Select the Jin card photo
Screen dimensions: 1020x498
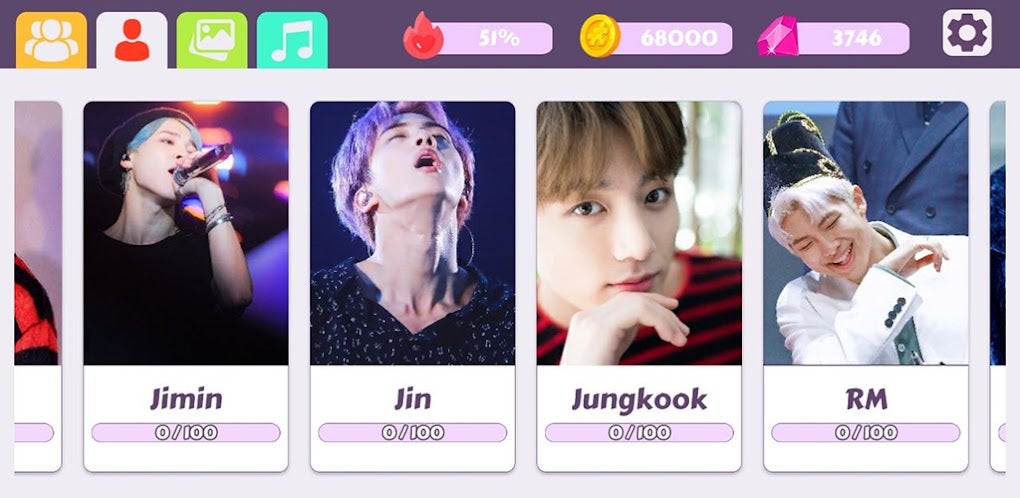pyautogui.click(x=412, y=233)
